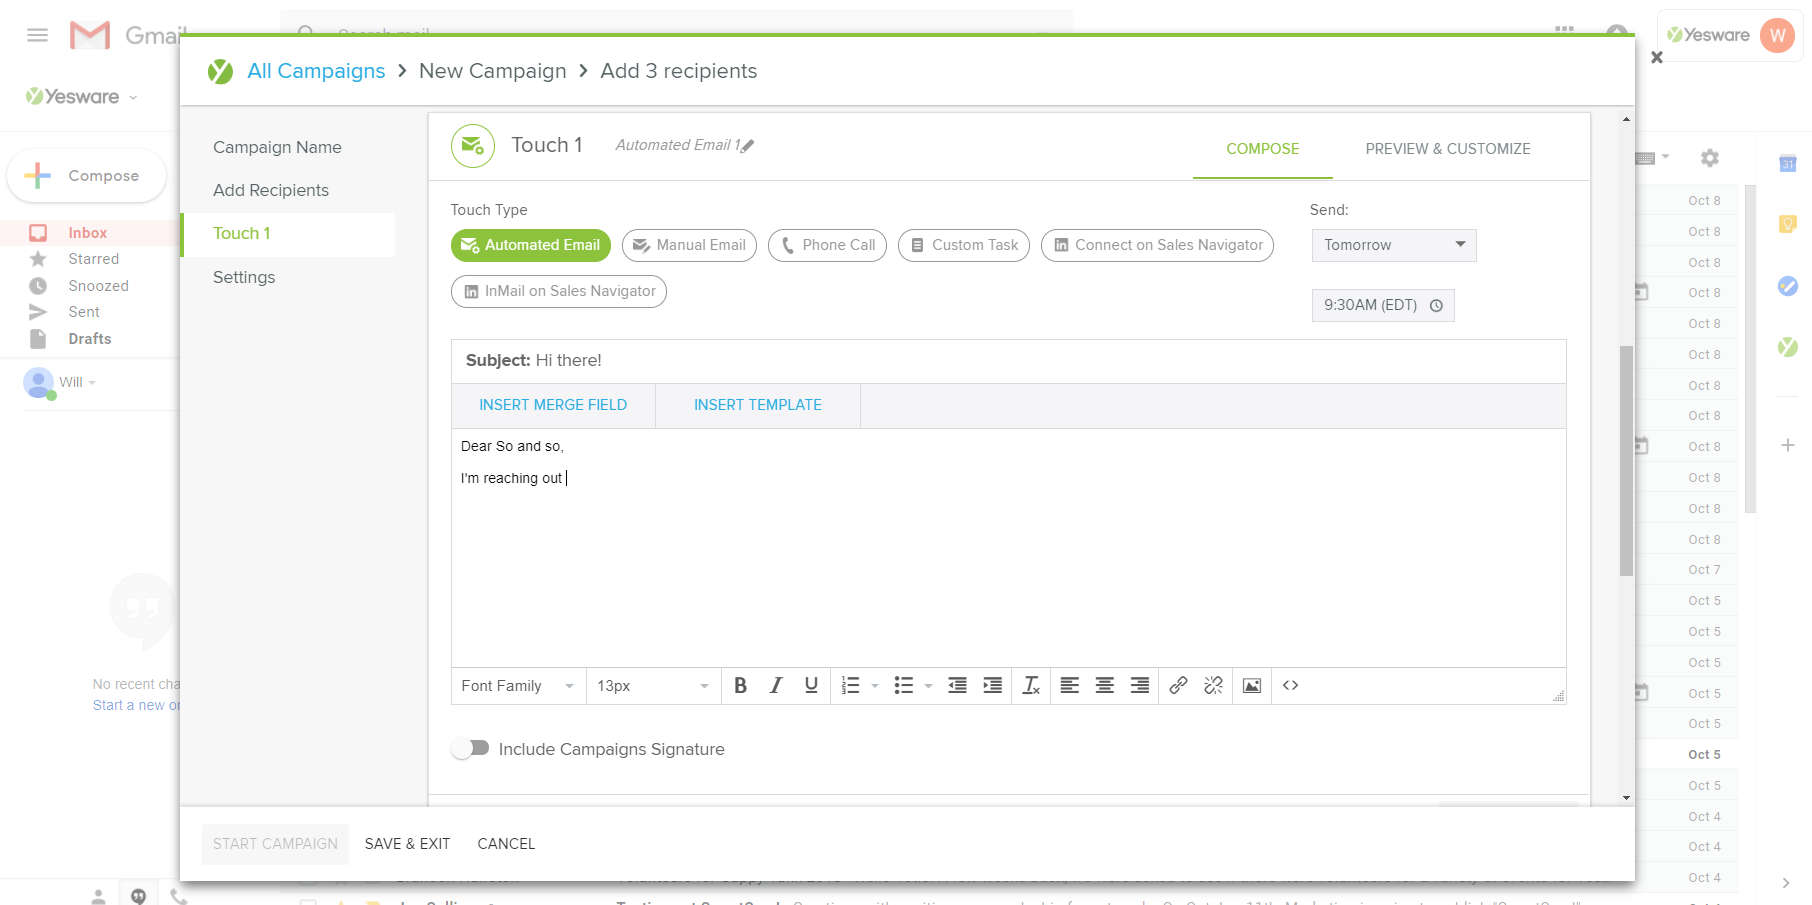
Task: Switch to the Compose tab
Action: coord(1262,149)
